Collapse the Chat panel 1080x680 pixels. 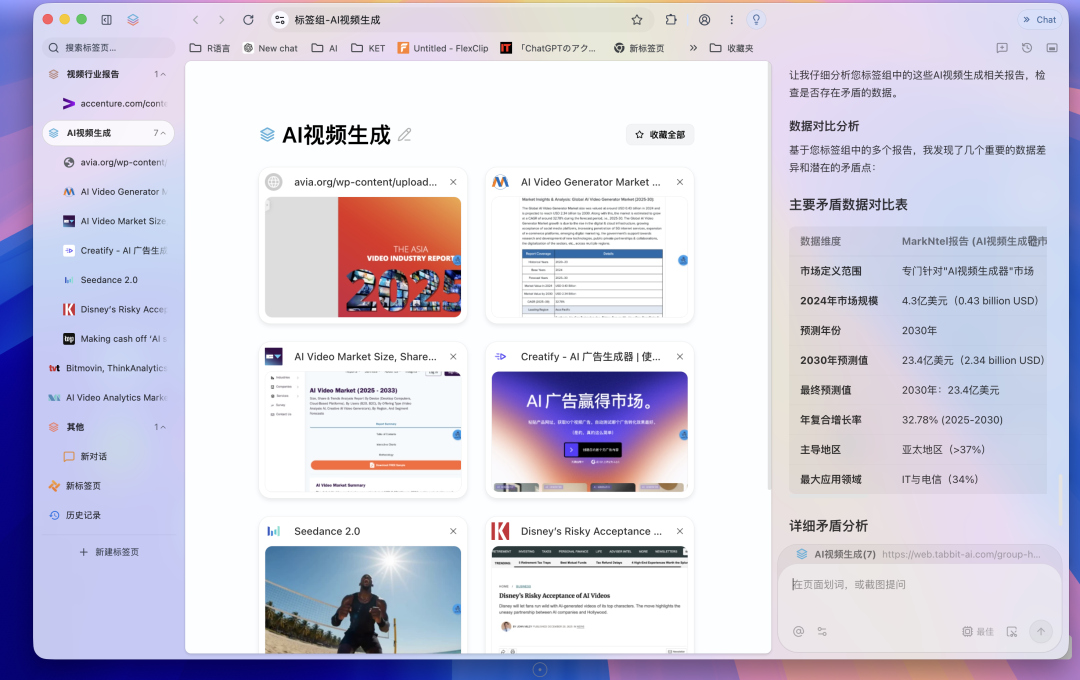[x=1039, y=19]
